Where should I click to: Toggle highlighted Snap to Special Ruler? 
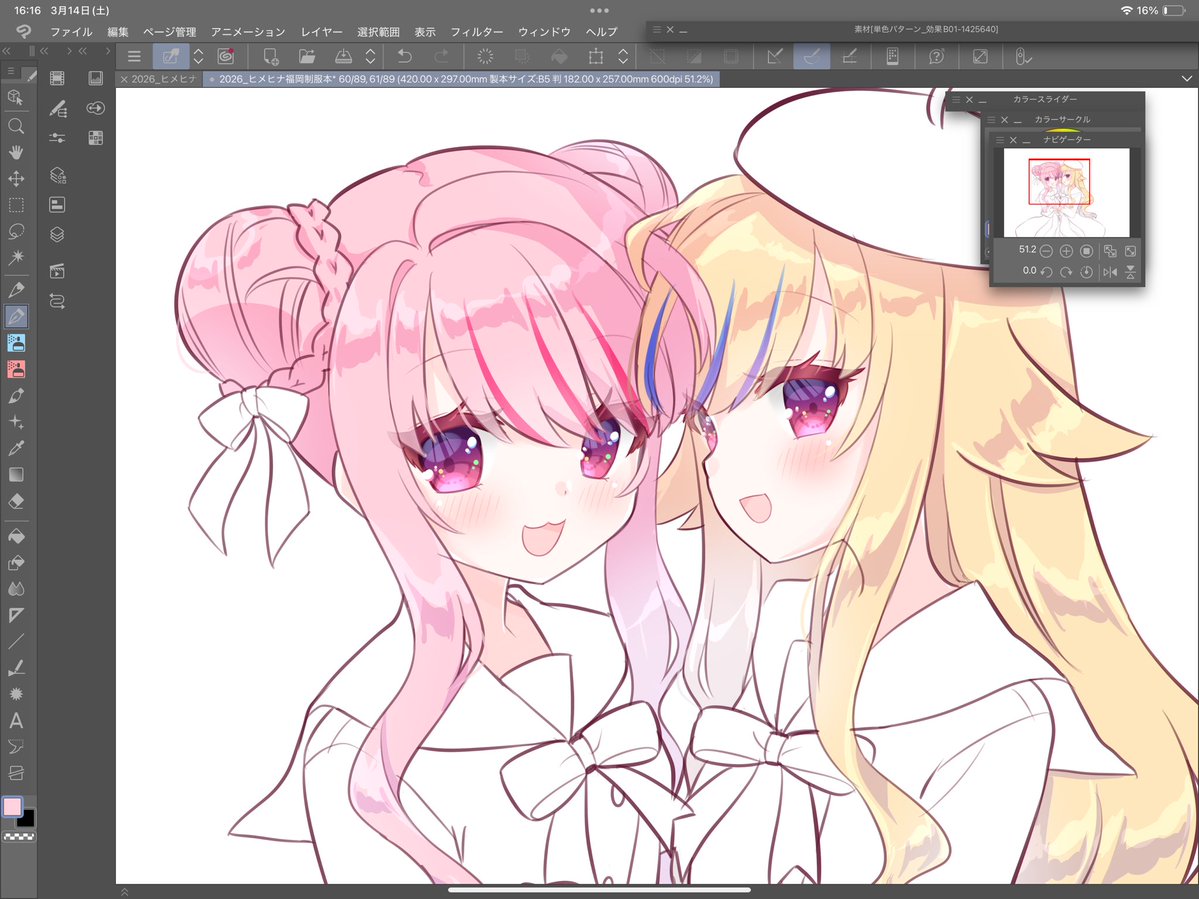(x=812, y=56)
